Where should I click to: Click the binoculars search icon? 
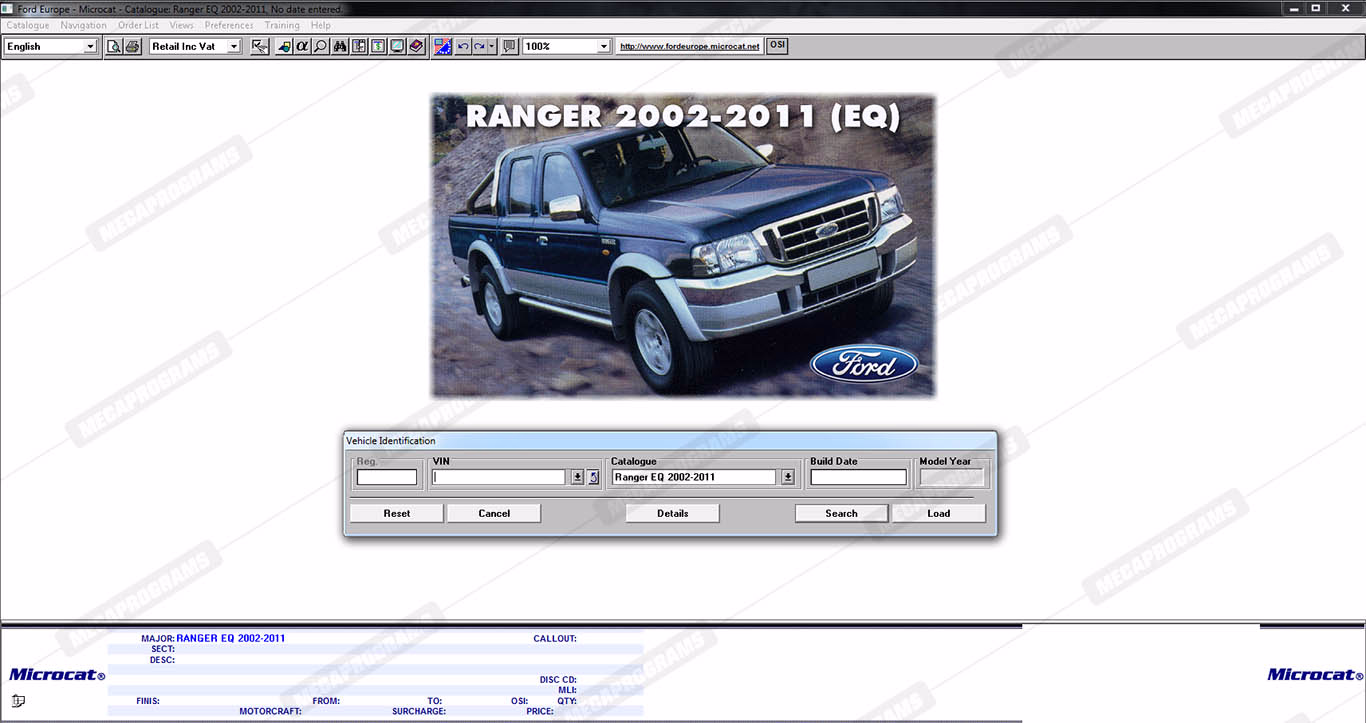(x=340, y=46)
